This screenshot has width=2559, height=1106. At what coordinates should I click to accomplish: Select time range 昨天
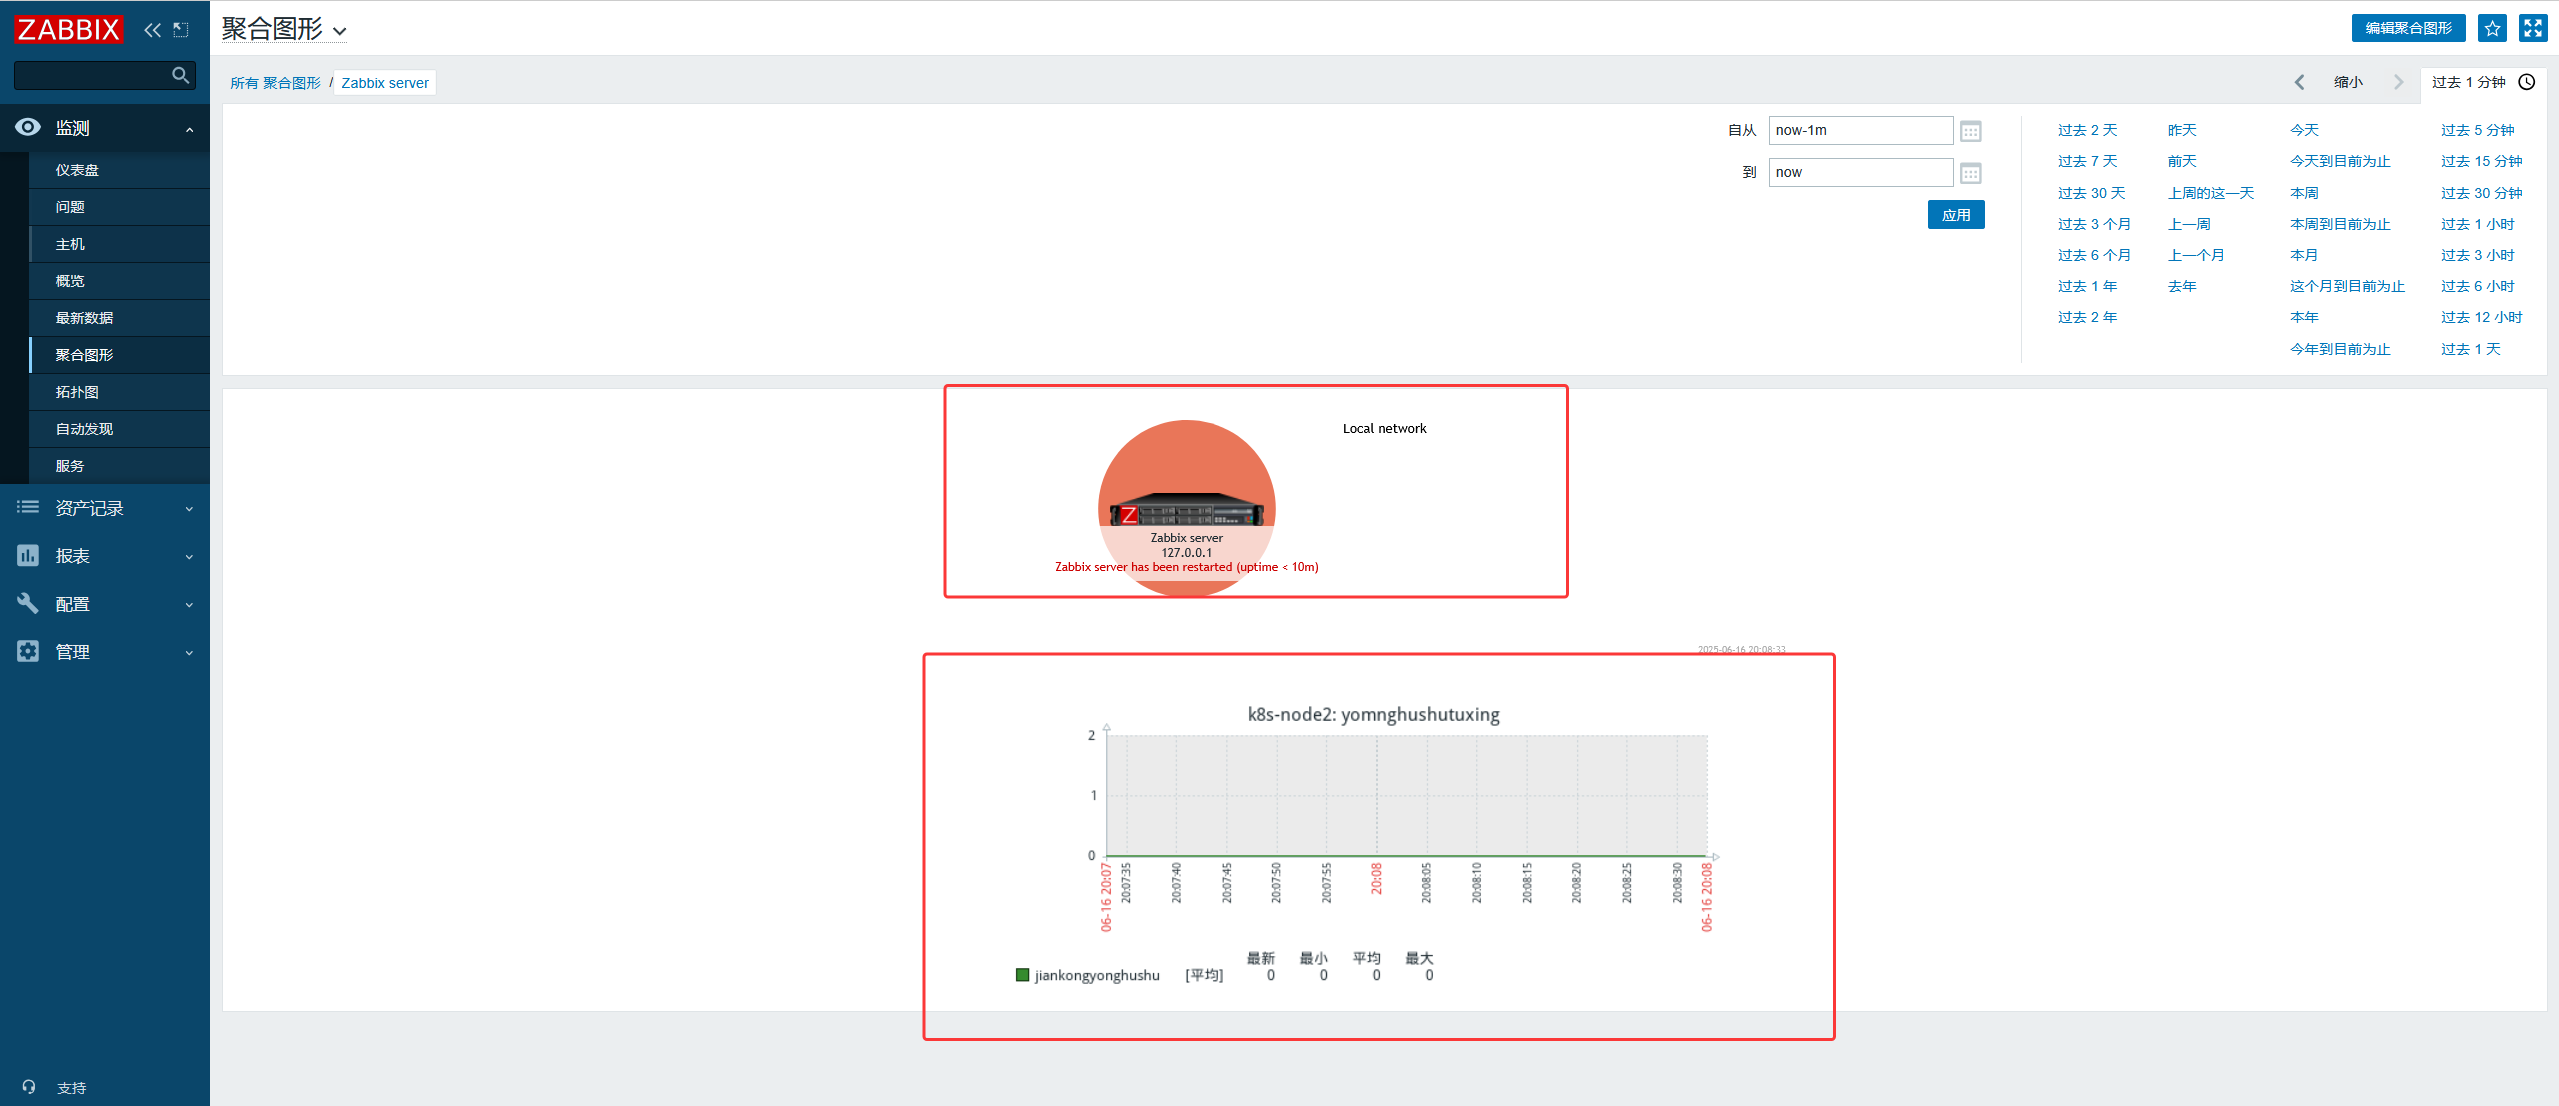[2182, 130]
